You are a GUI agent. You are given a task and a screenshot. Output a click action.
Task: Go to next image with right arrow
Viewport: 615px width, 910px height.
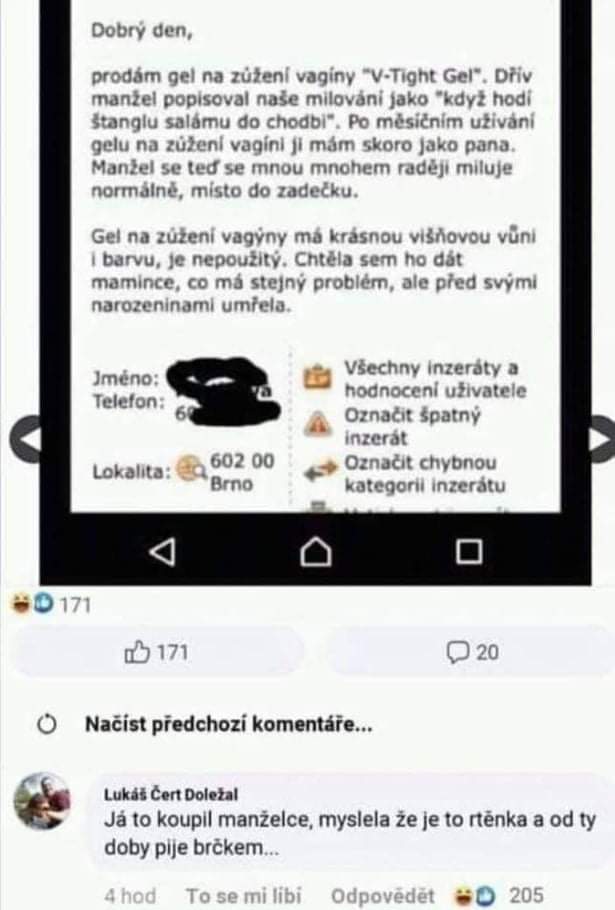tap(602, 439)
